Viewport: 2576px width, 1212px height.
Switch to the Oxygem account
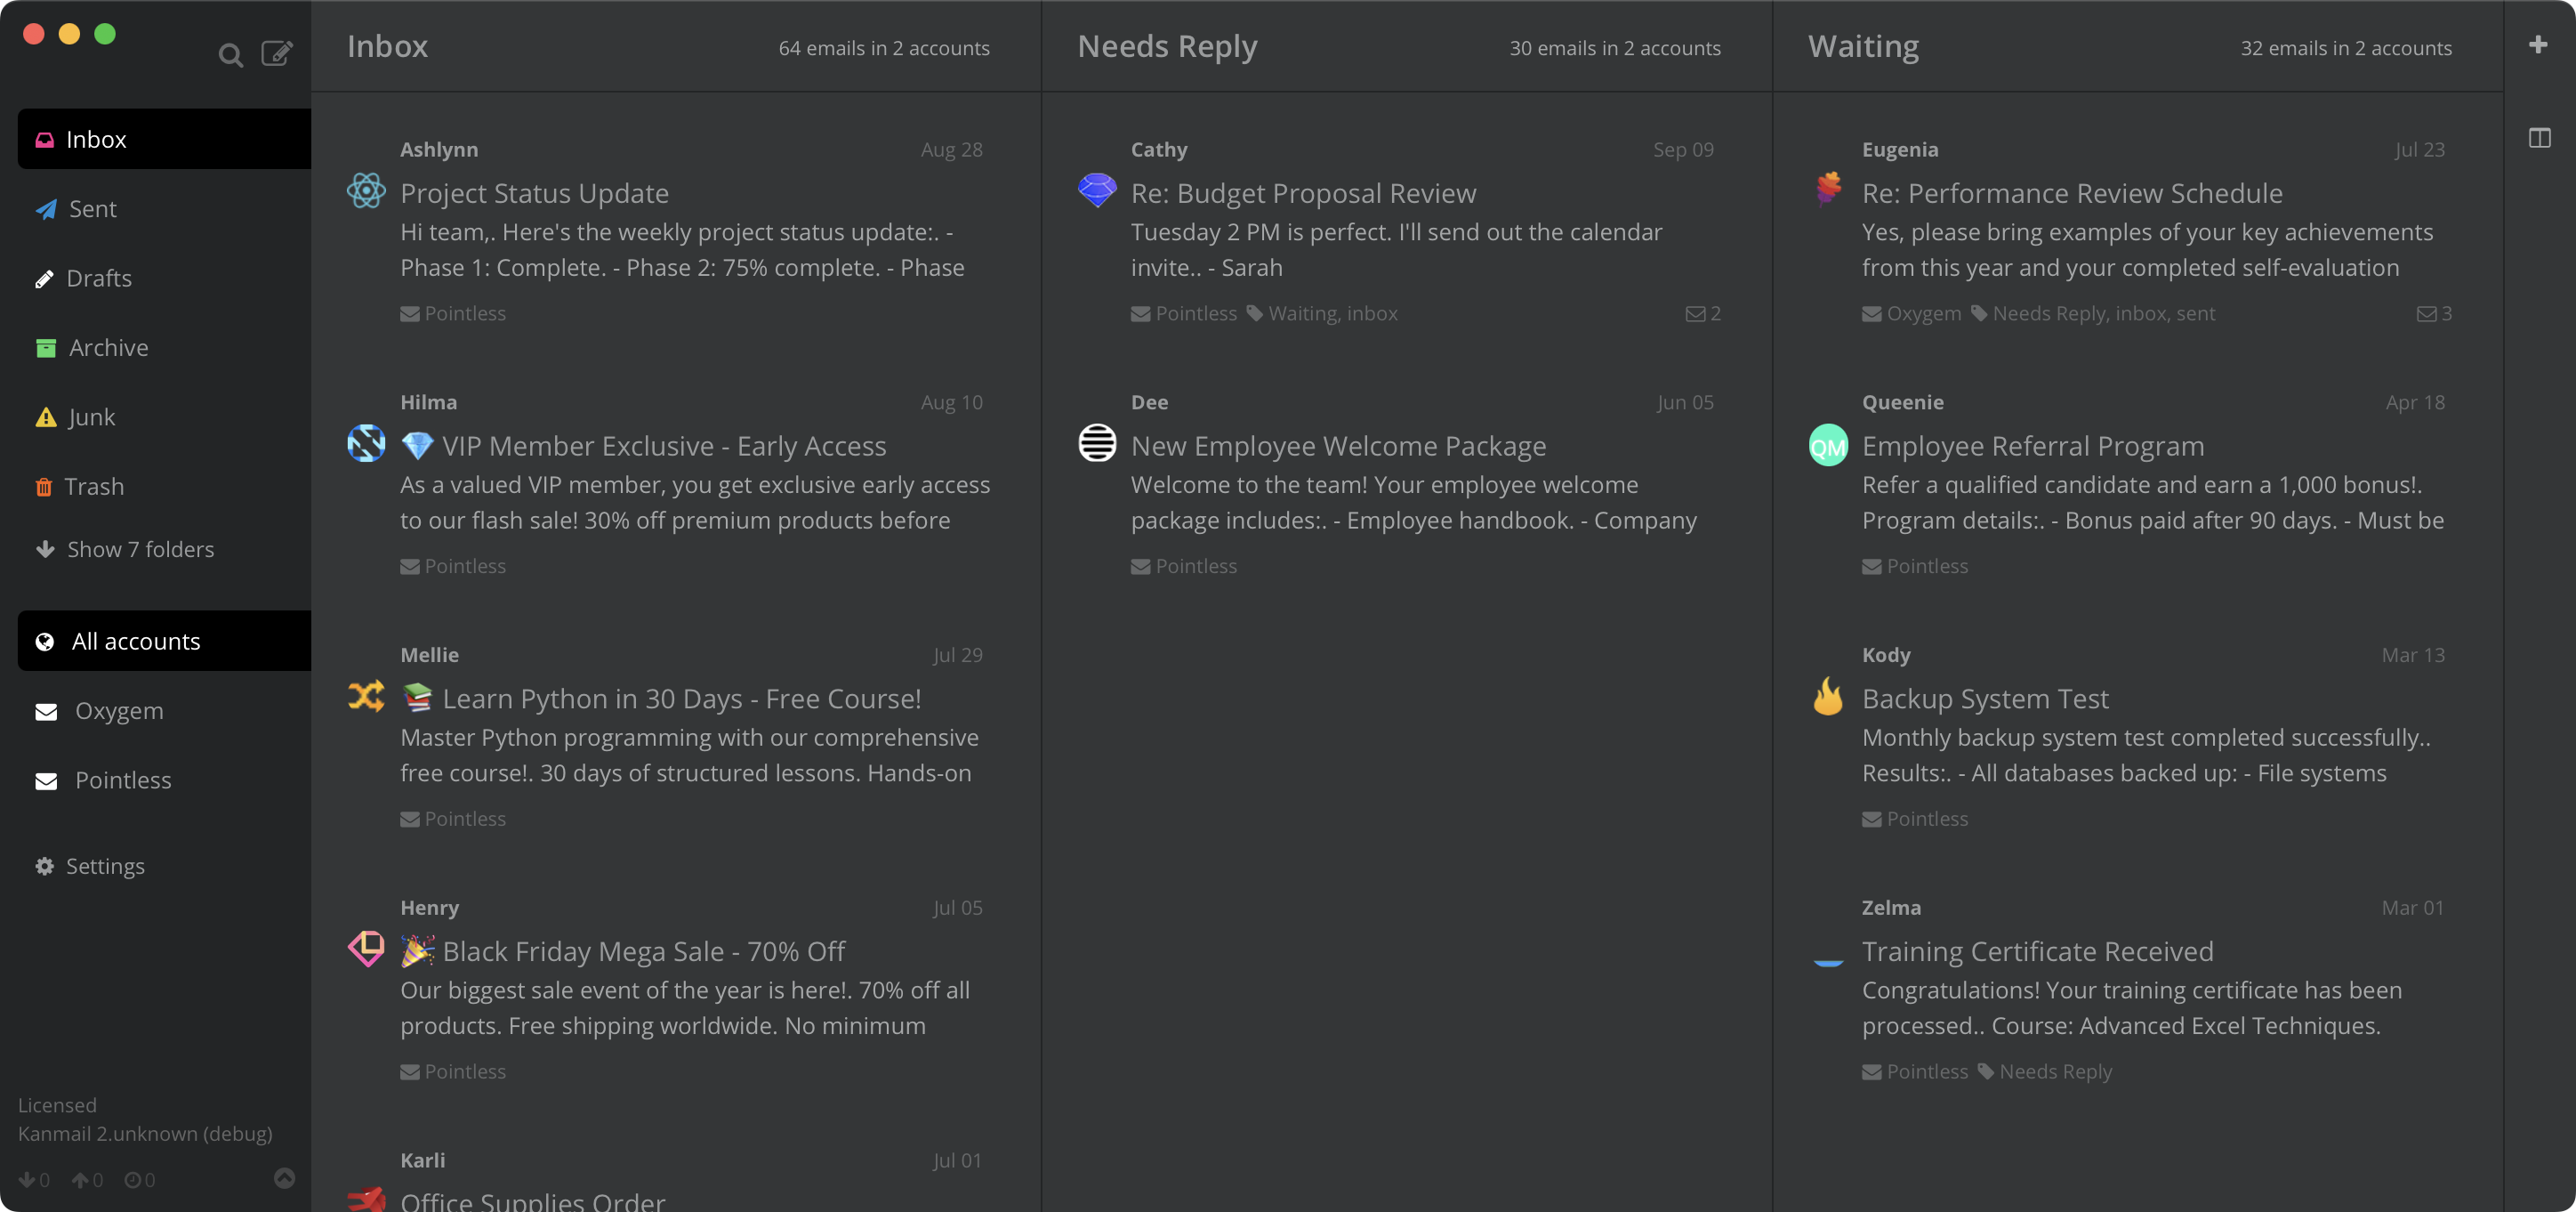[118, 711]
